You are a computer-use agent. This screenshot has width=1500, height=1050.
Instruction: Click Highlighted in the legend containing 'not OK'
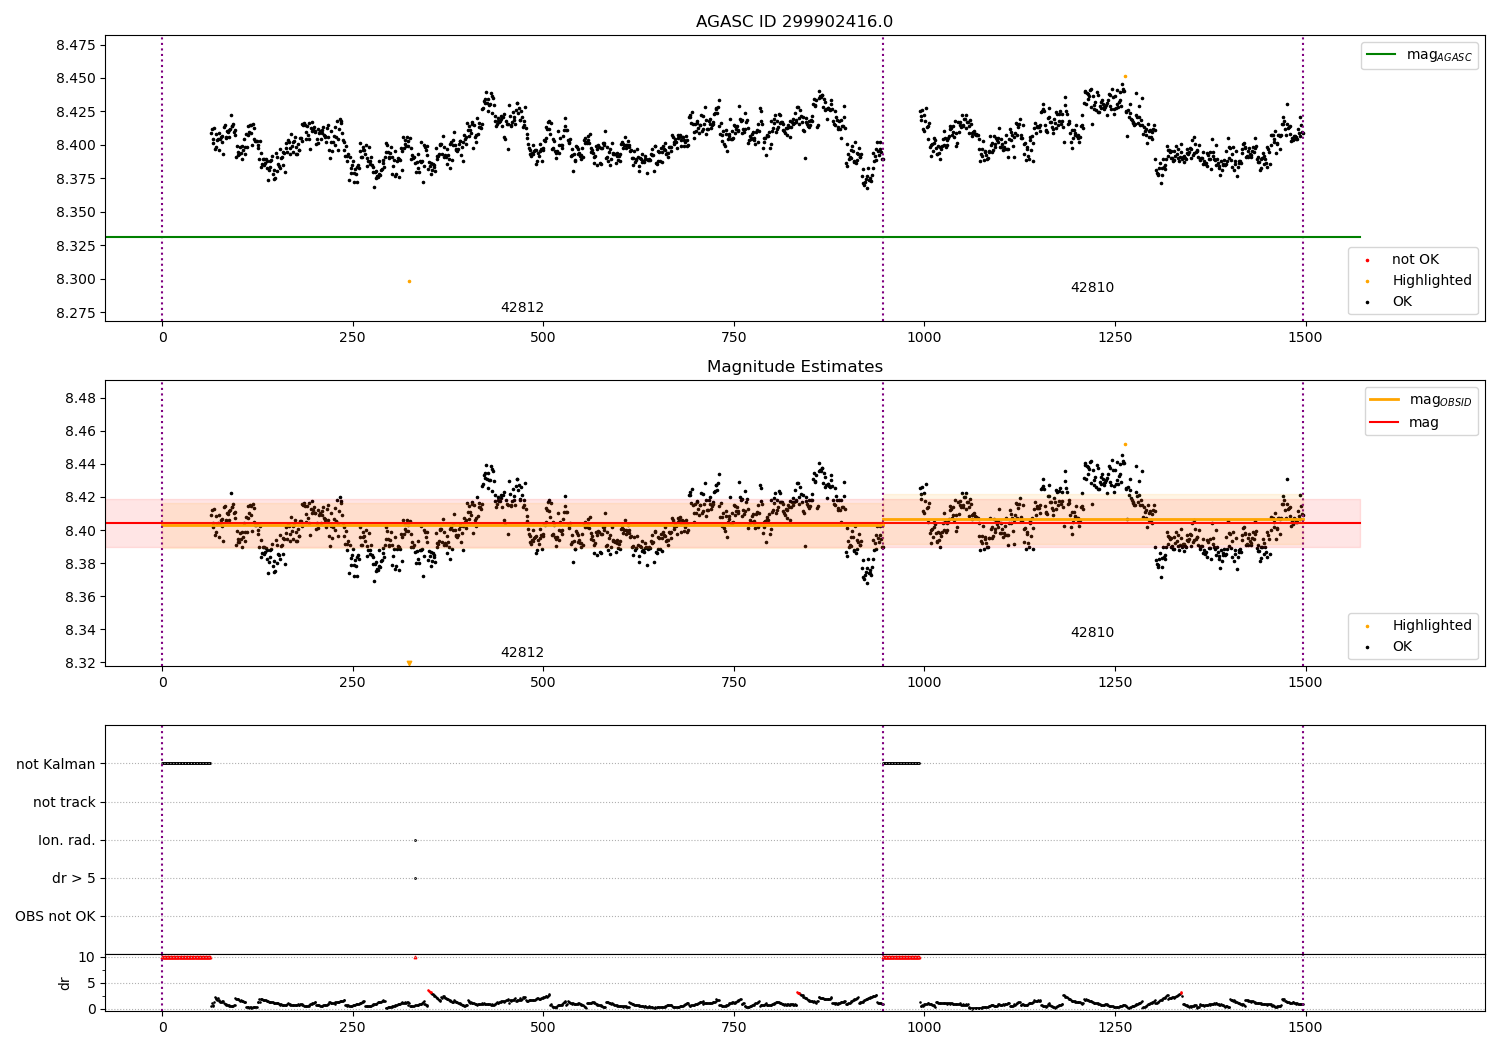[1432, 281]
